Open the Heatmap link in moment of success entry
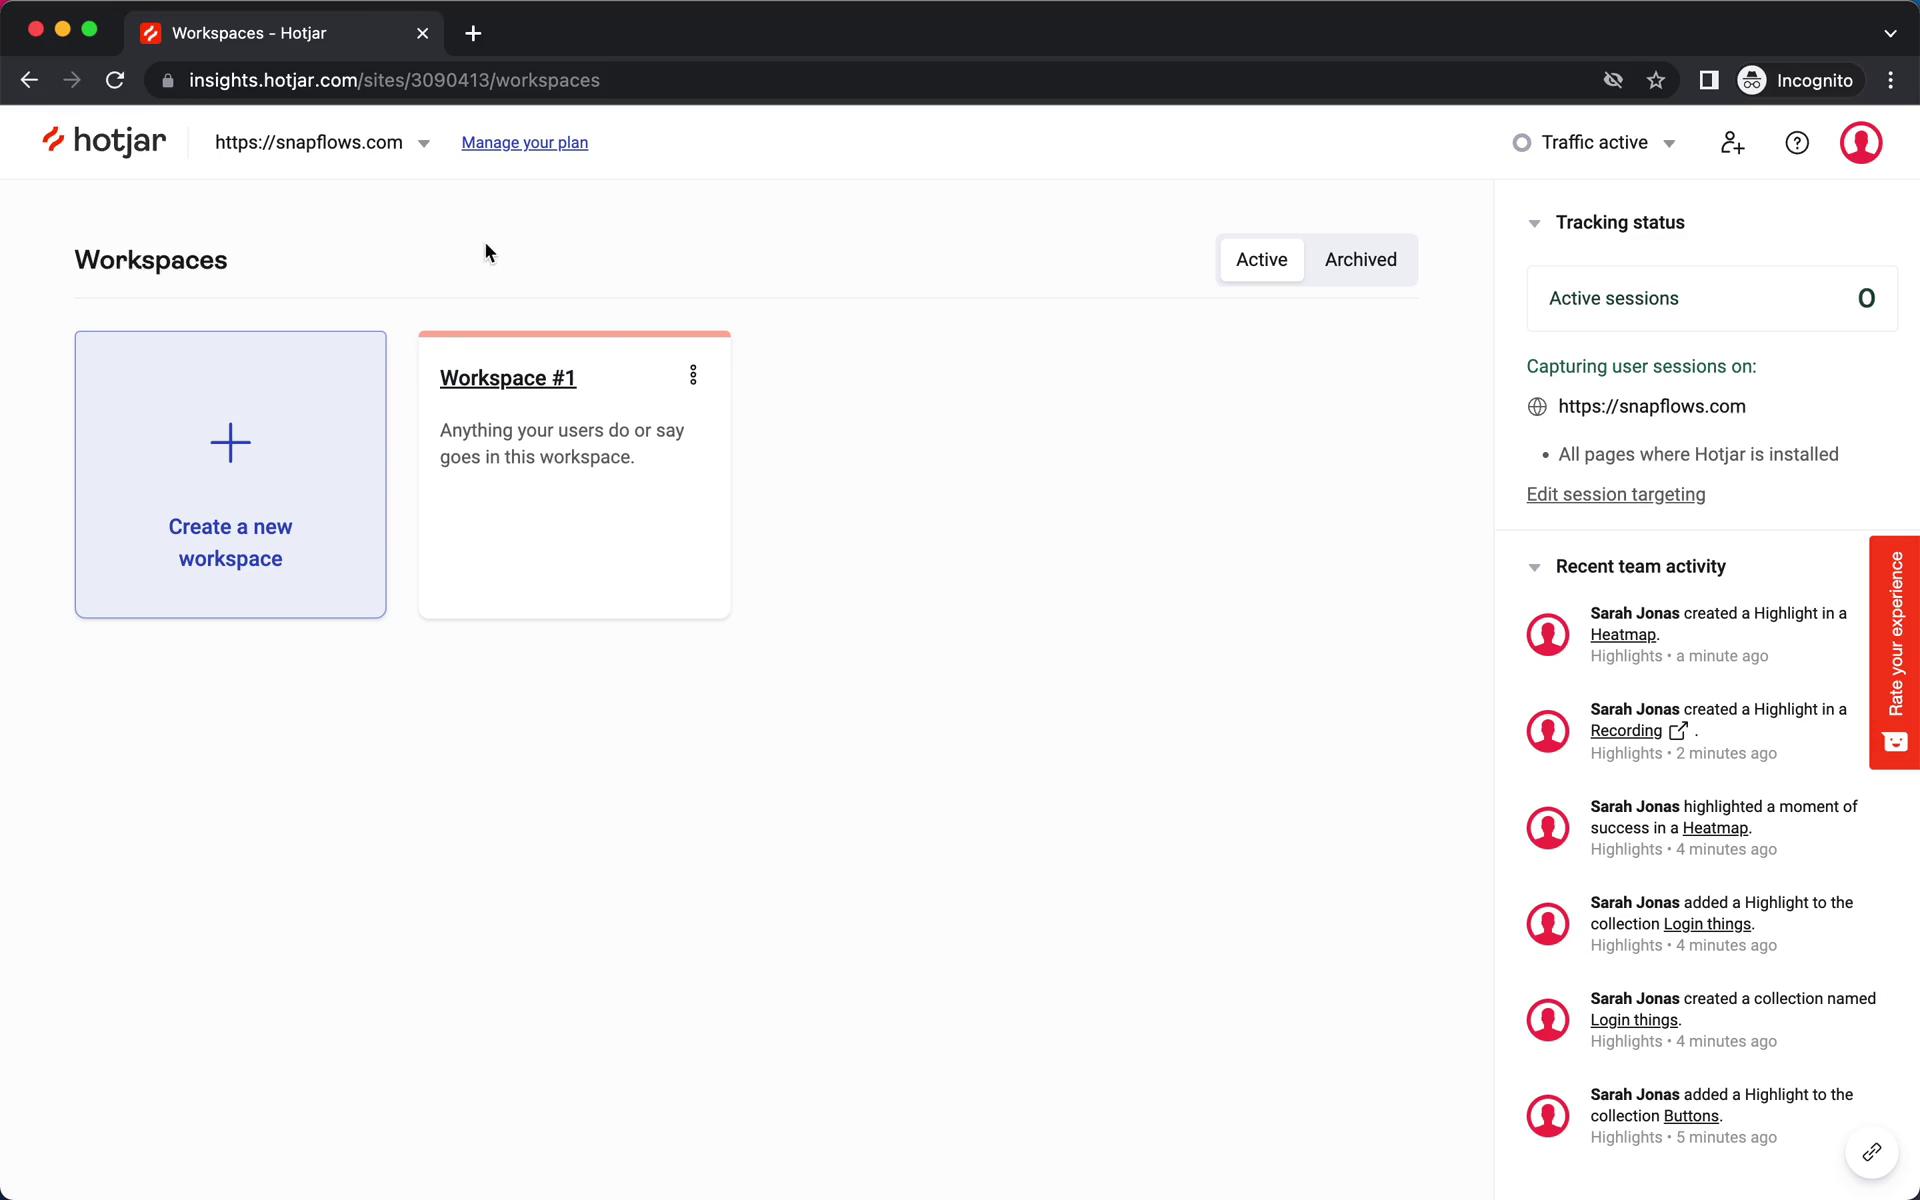This screenshot has width=1920, height=1200. point(1714,828)
